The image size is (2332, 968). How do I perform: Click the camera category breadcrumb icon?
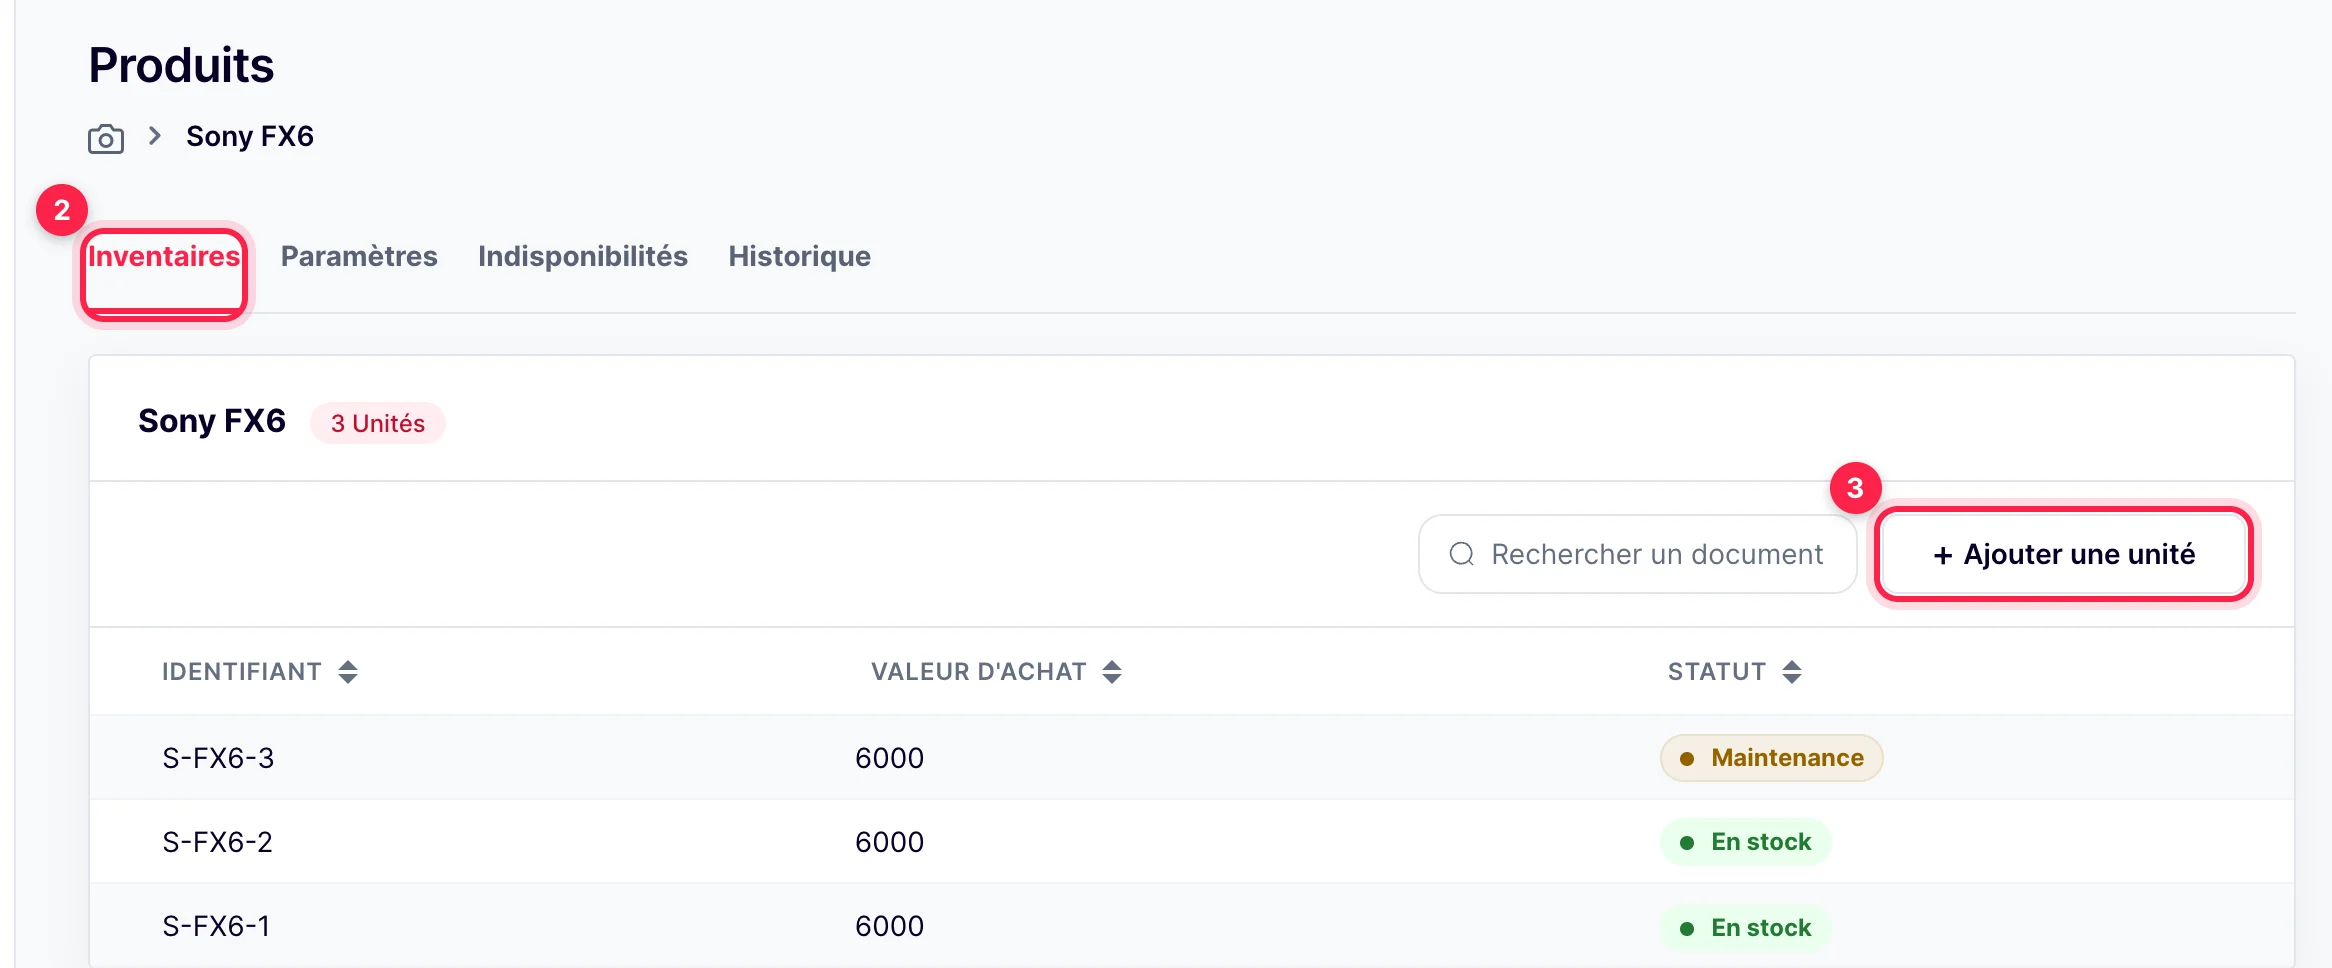(106, 138)
